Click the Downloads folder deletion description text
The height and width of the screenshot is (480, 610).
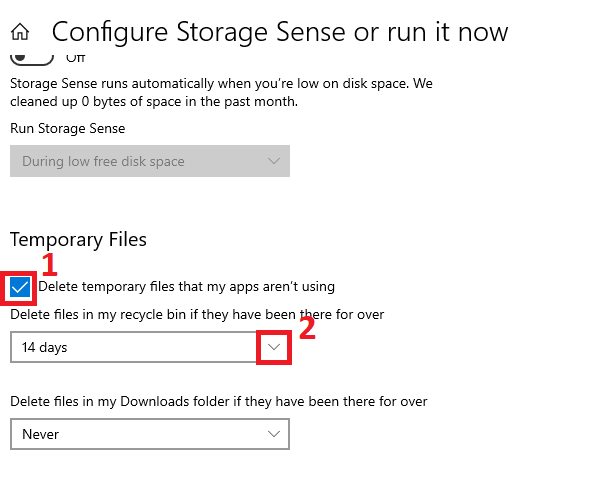tap(218, 402)
